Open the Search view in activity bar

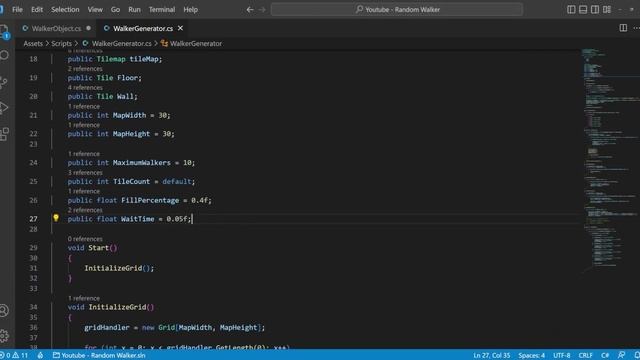click(4, 55)
